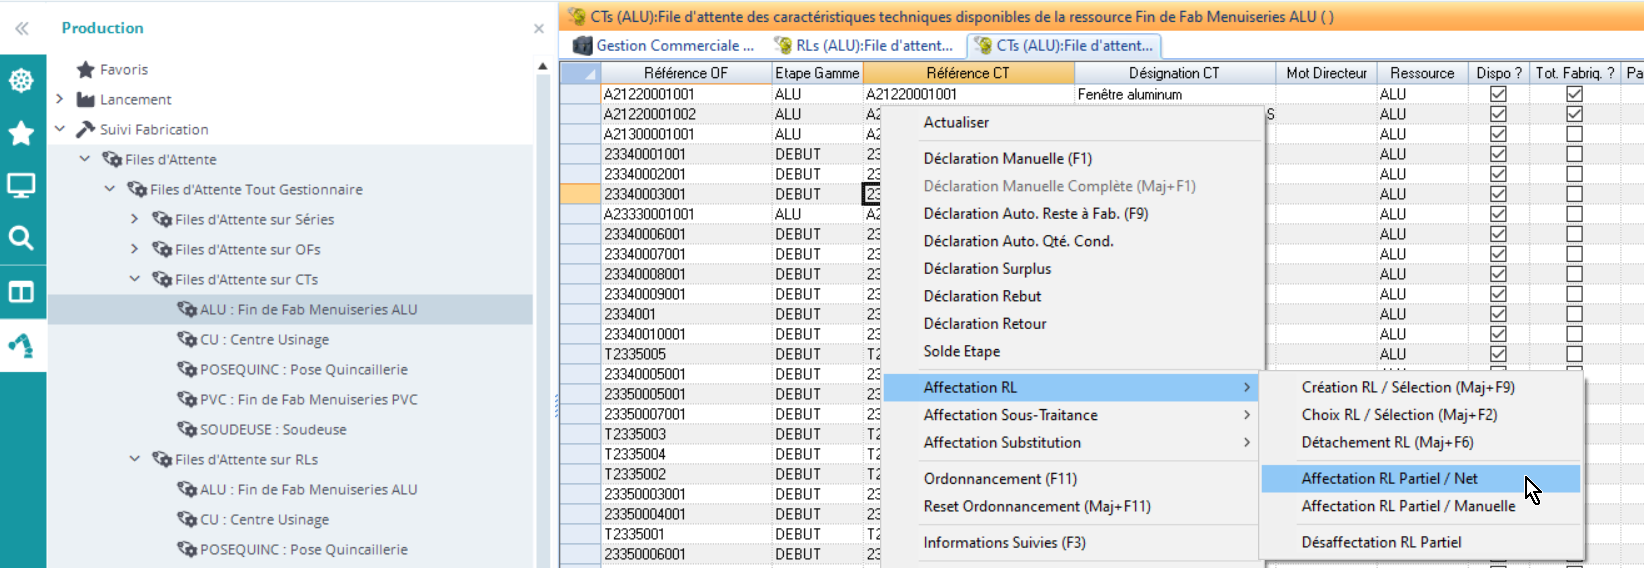Select the robot arm production icon

pos(21,345)
